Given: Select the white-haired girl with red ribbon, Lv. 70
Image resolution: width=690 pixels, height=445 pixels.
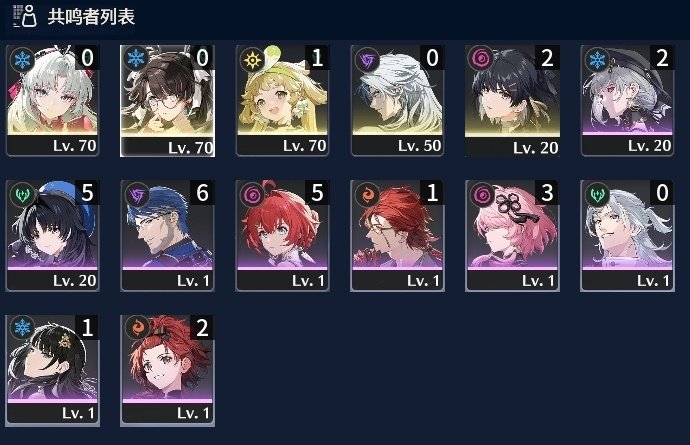Looking at the screenshot, I should (52, 100).
